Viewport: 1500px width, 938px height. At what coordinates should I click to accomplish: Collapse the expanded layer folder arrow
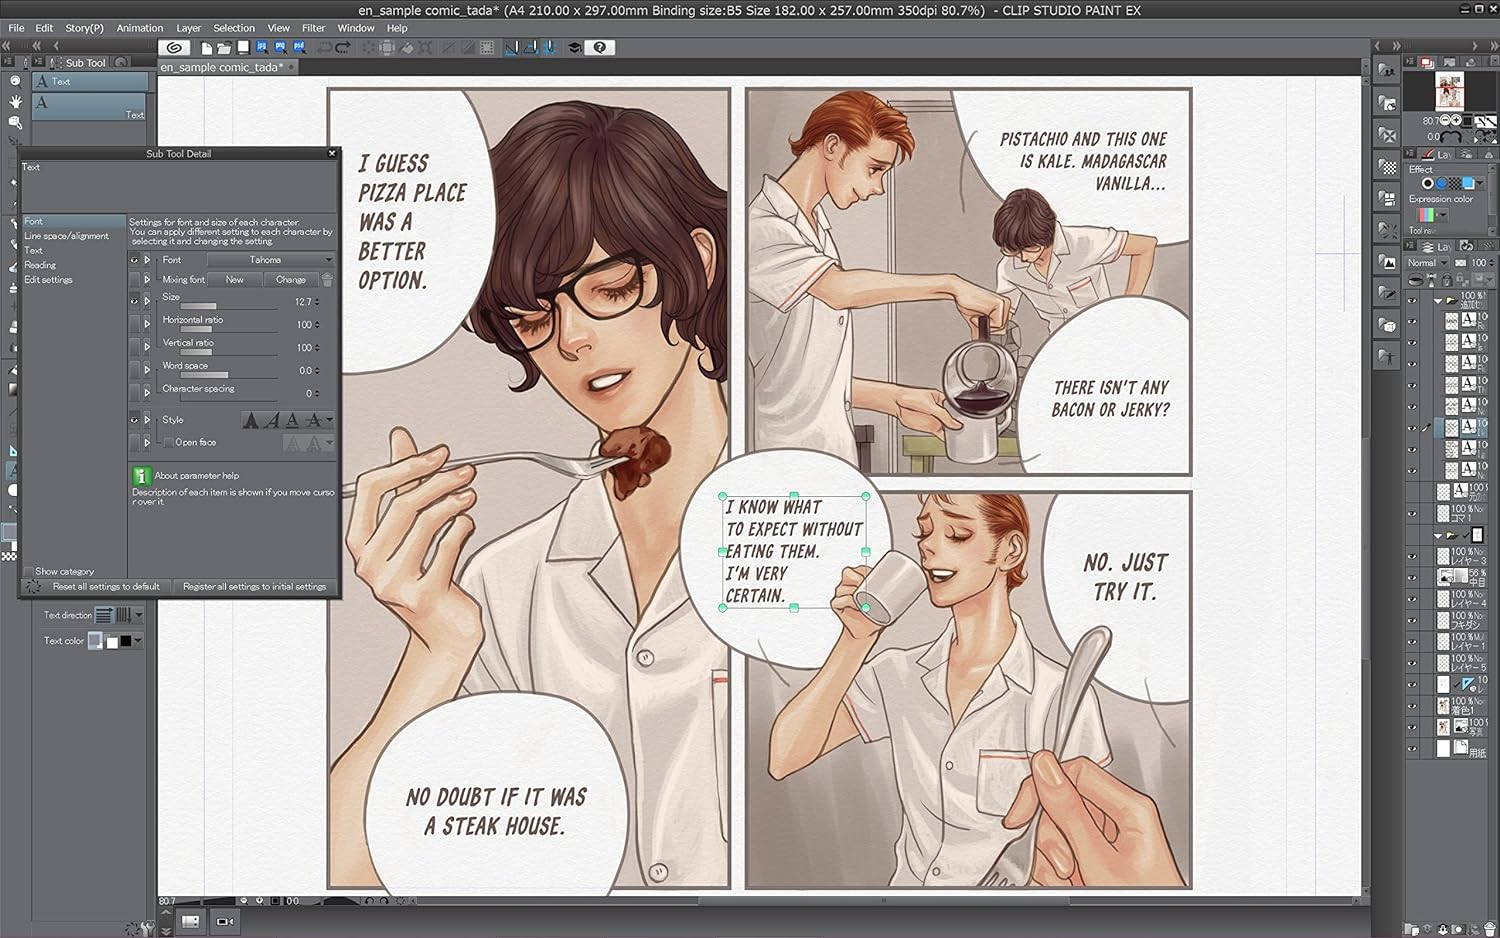(1437, 298)
